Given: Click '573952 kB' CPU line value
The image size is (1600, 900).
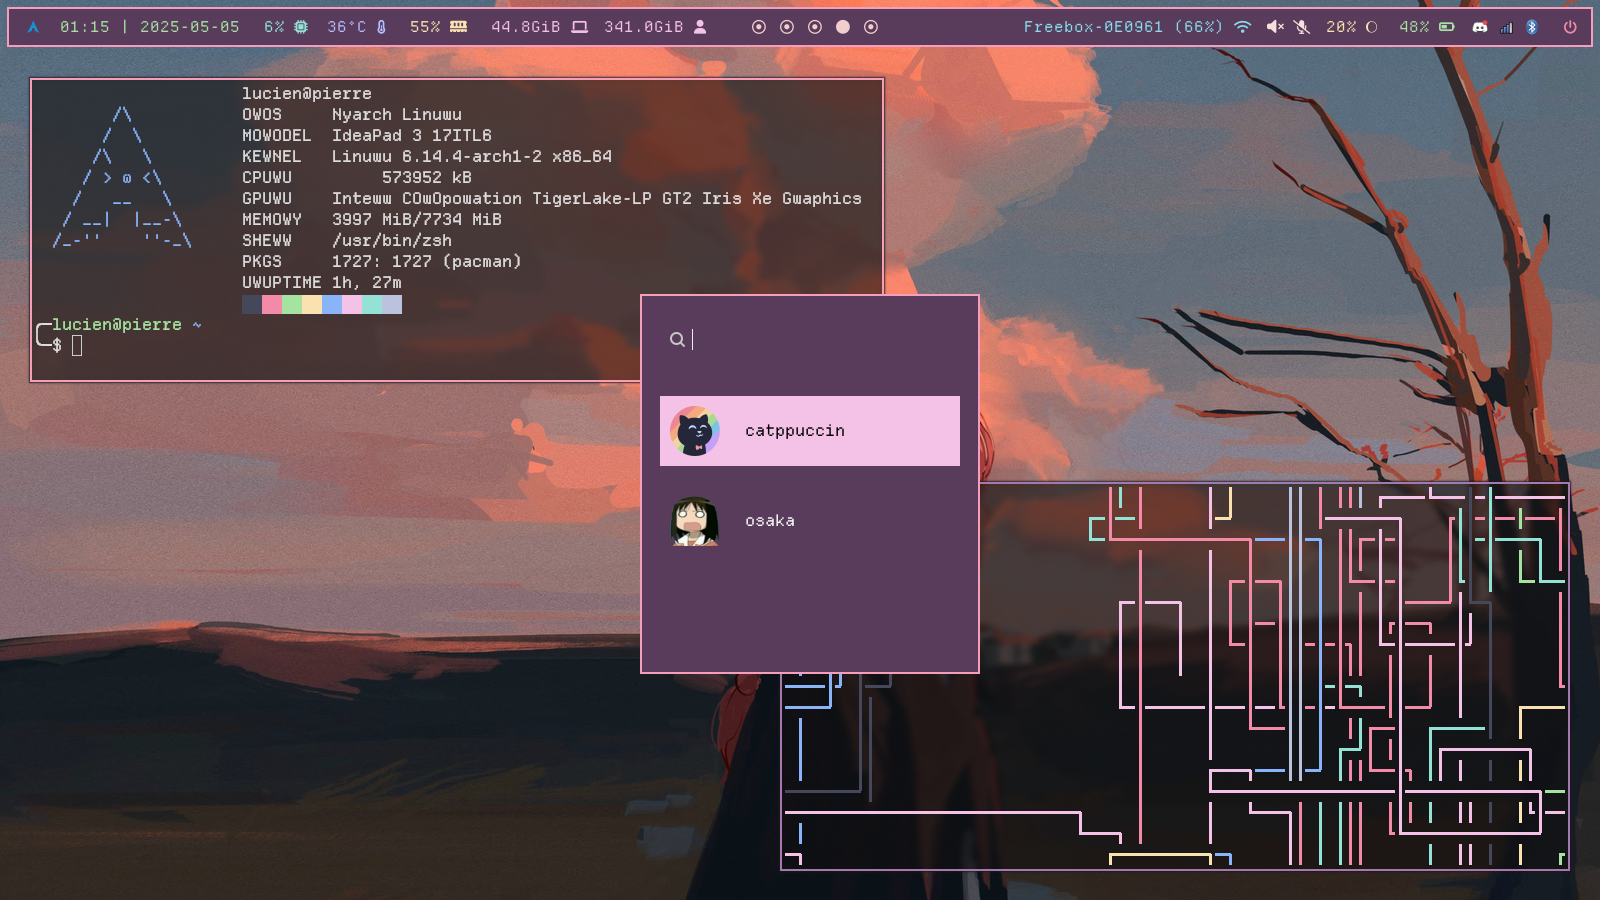Looking at the screenshot, I should (x=427, y=178).
